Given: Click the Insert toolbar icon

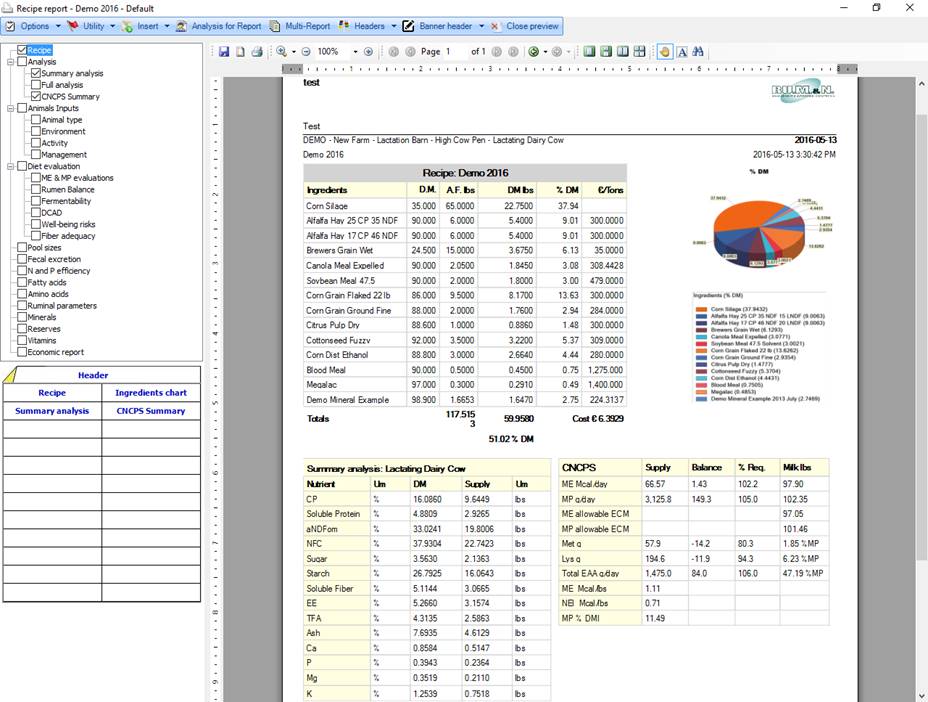Looking at the screenshot, I should [x=127, y=26].
